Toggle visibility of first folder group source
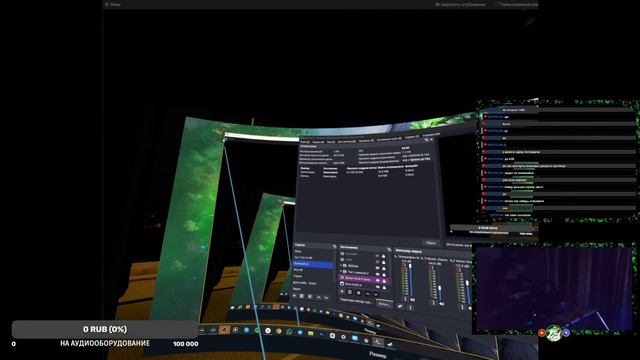Viewport: 640px width, 360px height. tap(378, 268)
